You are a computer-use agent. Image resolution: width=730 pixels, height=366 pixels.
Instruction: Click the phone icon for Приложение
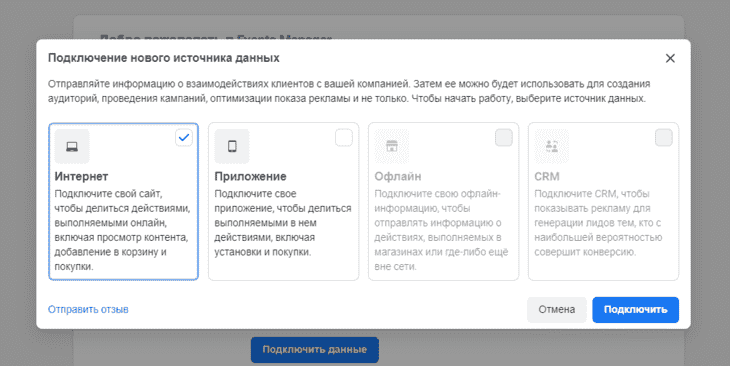click(x=232, y=146)
